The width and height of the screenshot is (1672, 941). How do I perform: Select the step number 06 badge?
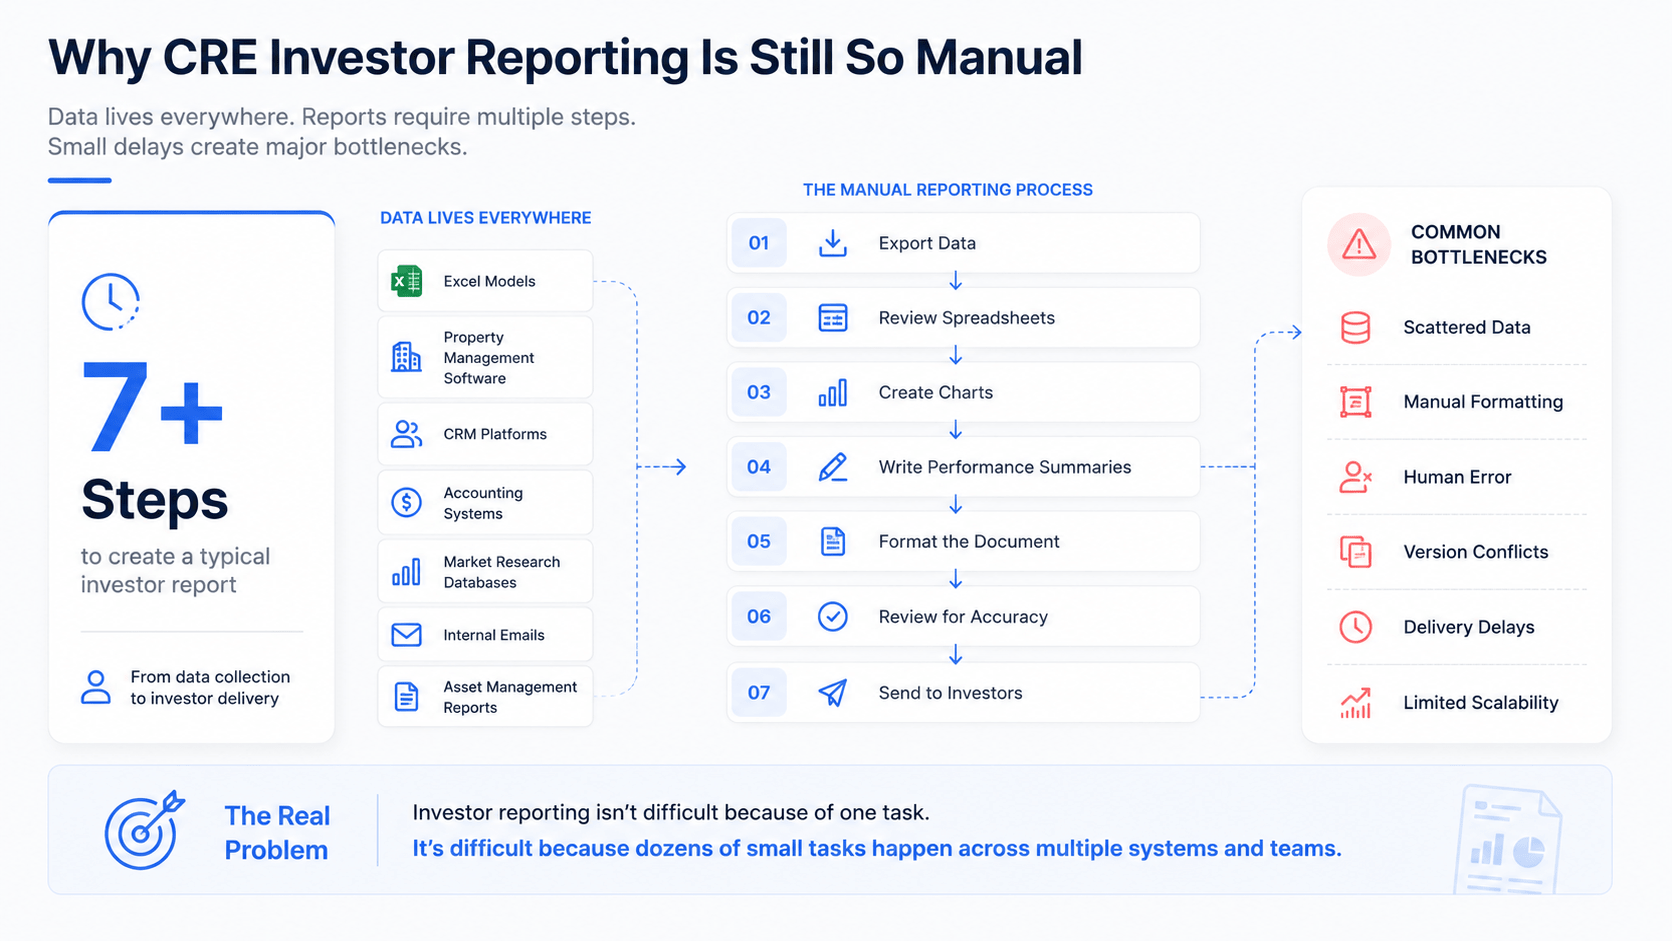point(759,616)
